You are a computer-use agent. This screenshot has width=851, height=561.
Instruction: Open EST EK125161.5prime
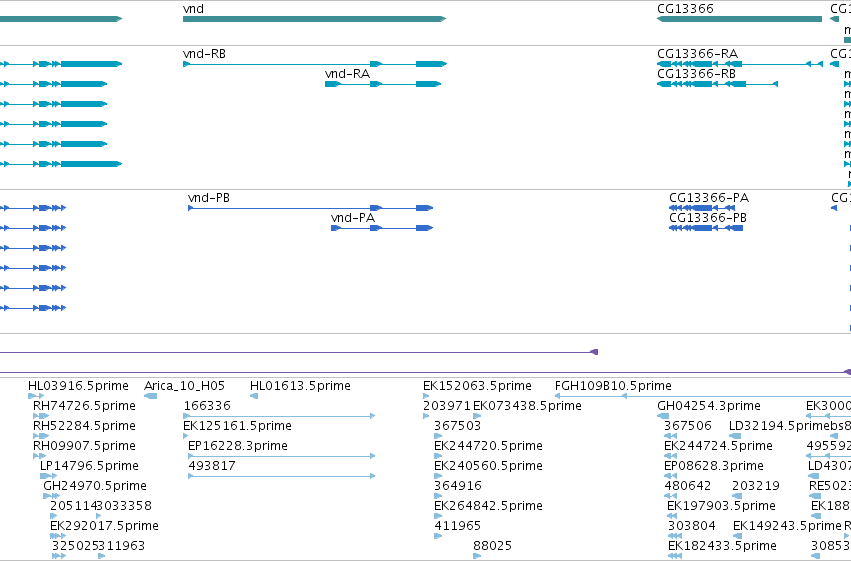[x=237, y=426]
